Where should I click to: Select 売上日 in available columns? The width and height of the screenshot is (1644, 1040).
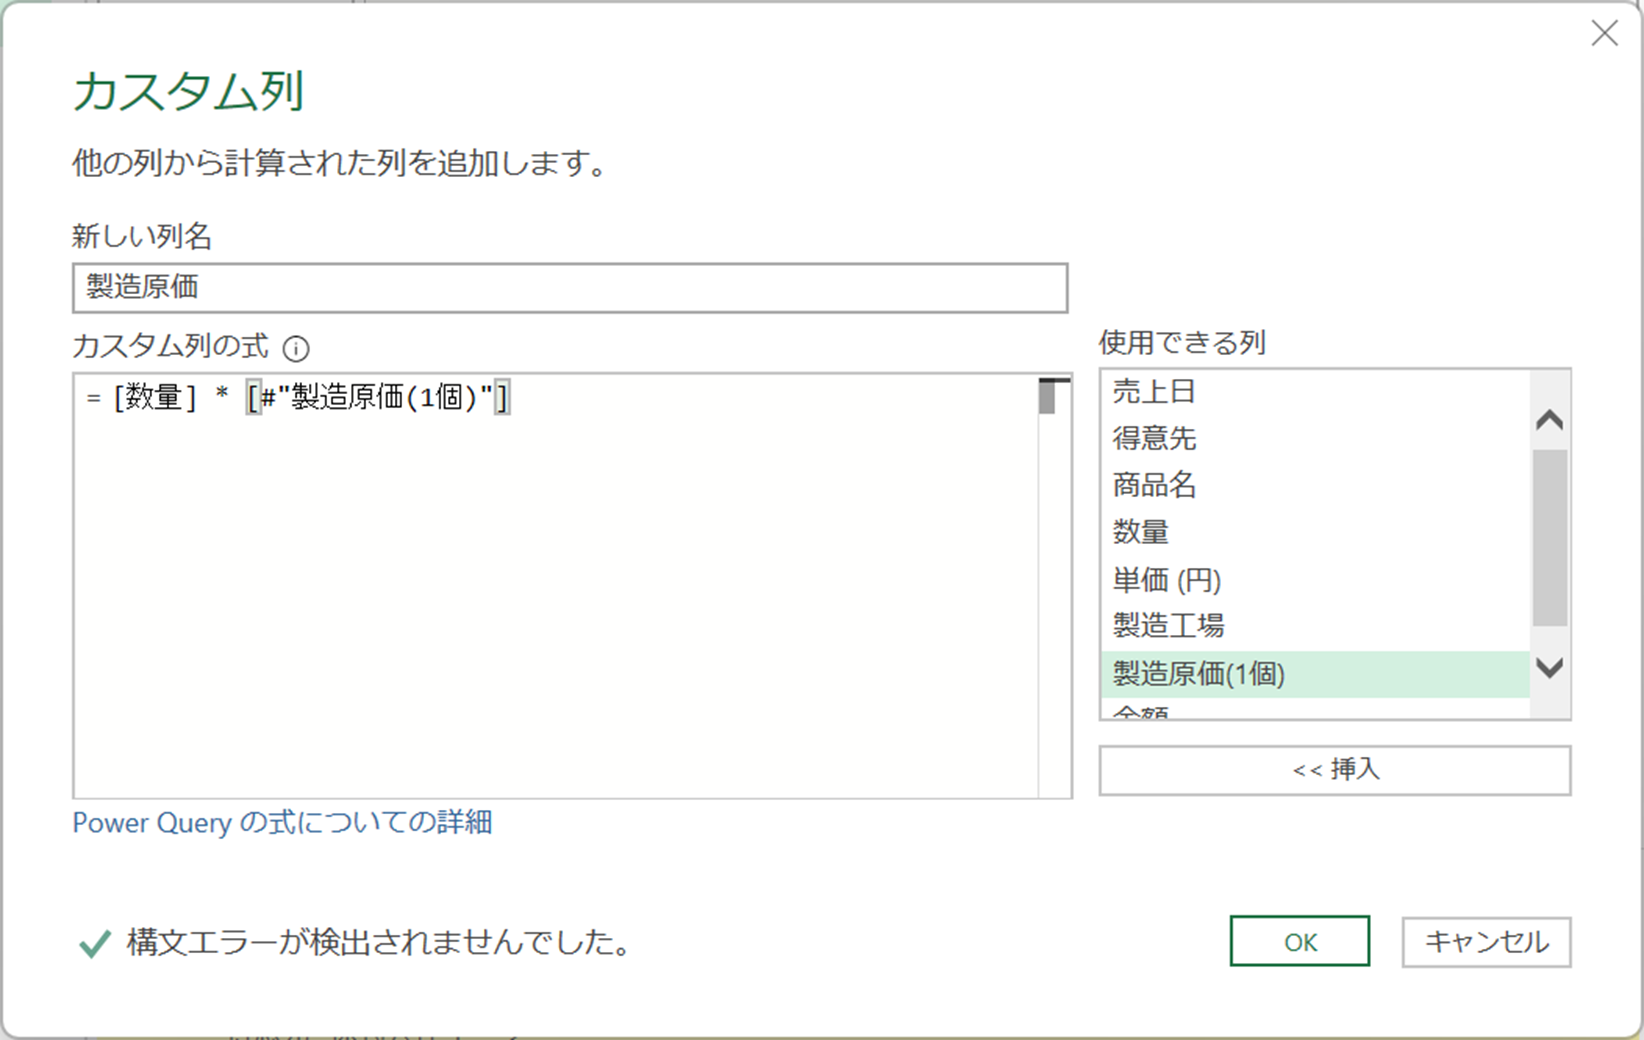1154,392
